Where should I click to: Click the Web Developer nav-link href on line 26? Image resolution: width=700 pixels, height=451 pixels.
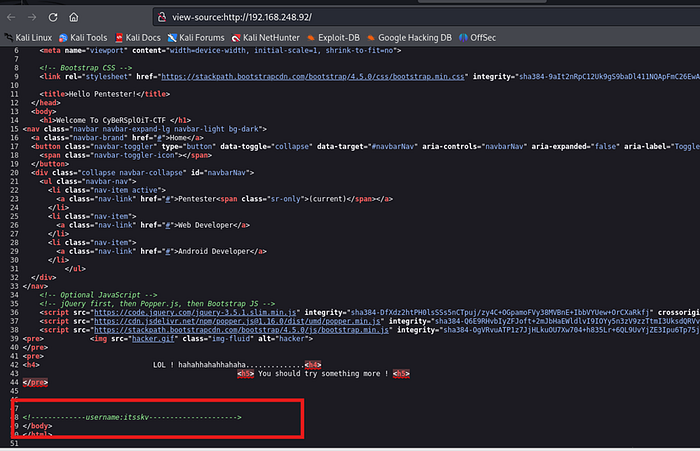168,225
